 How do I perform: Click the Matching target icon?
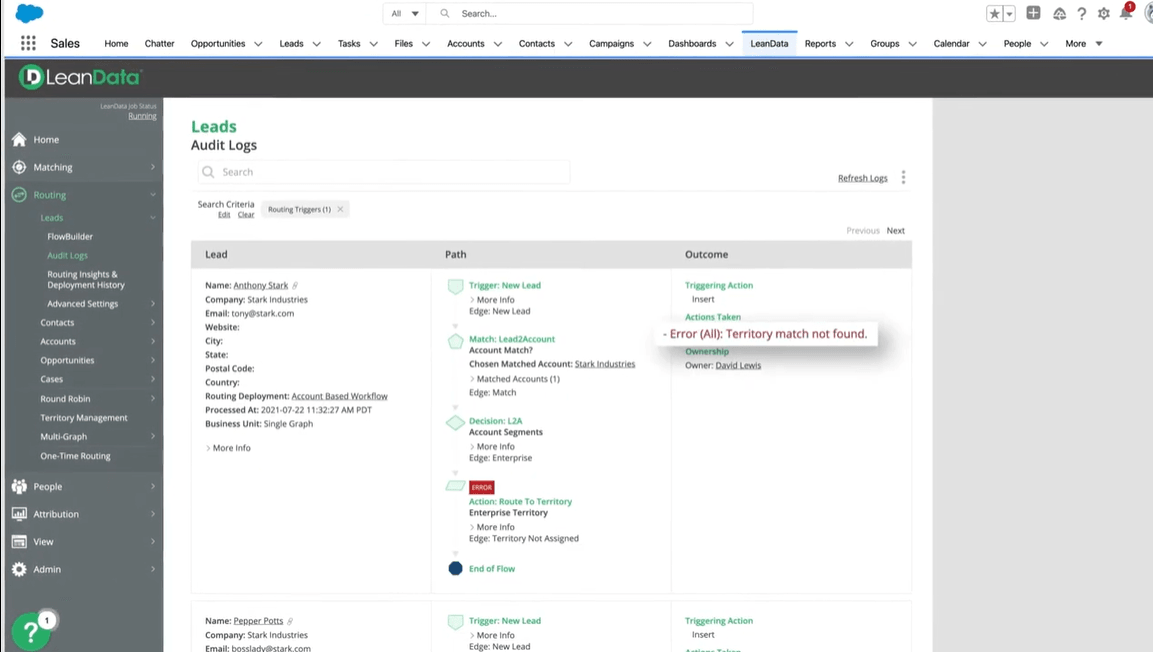pos(19,167)
